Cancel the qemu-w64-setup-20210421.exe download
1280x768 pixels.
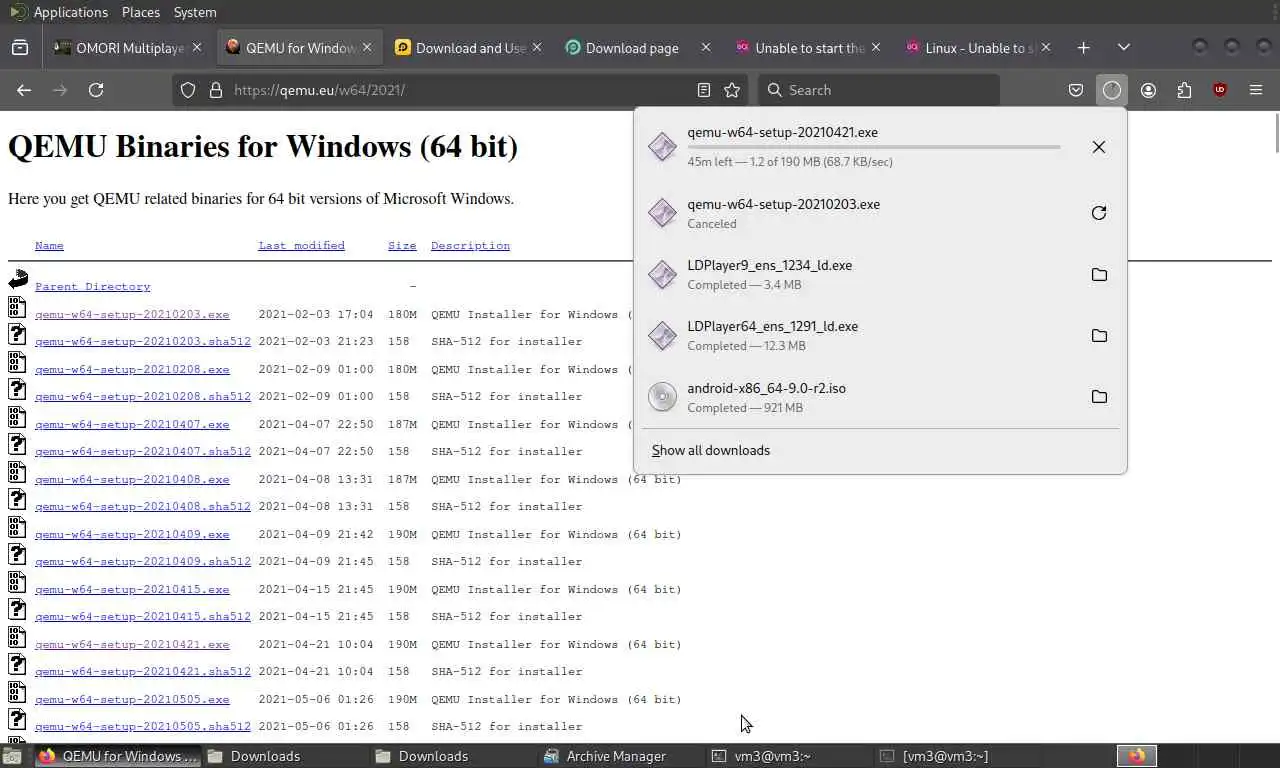(x=1099, y=147)
